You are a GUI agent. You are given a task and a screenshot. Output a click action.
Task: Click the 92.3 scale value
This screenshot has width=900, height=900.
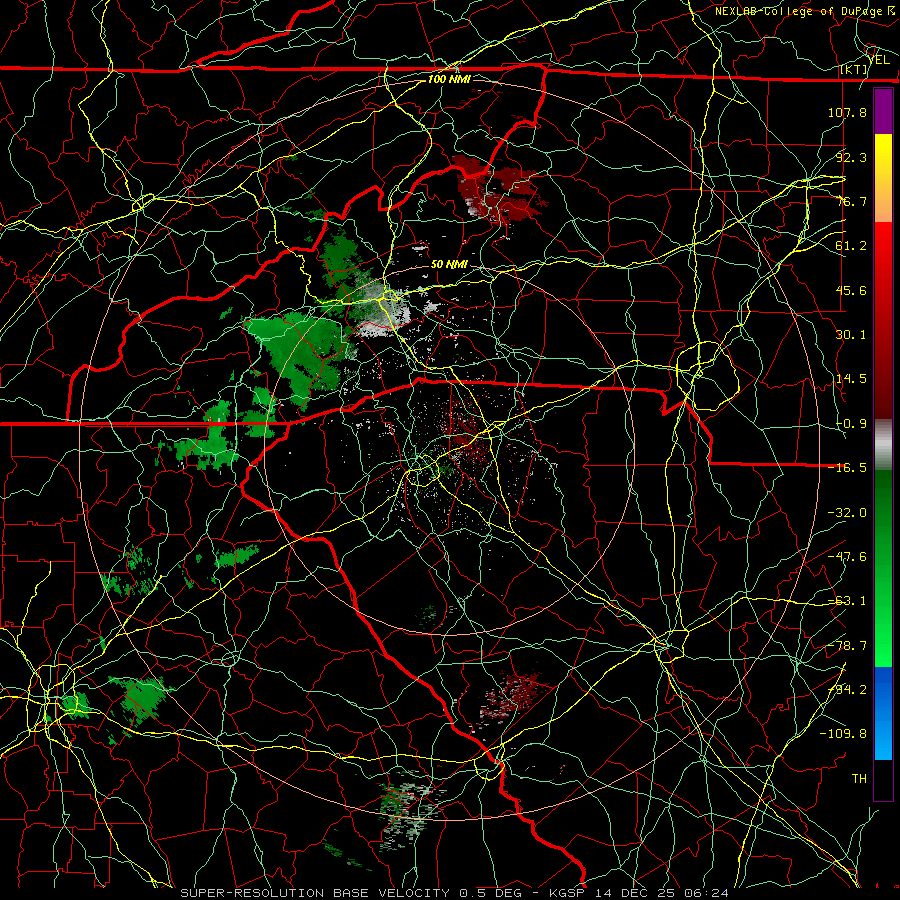tap(851, 157)
